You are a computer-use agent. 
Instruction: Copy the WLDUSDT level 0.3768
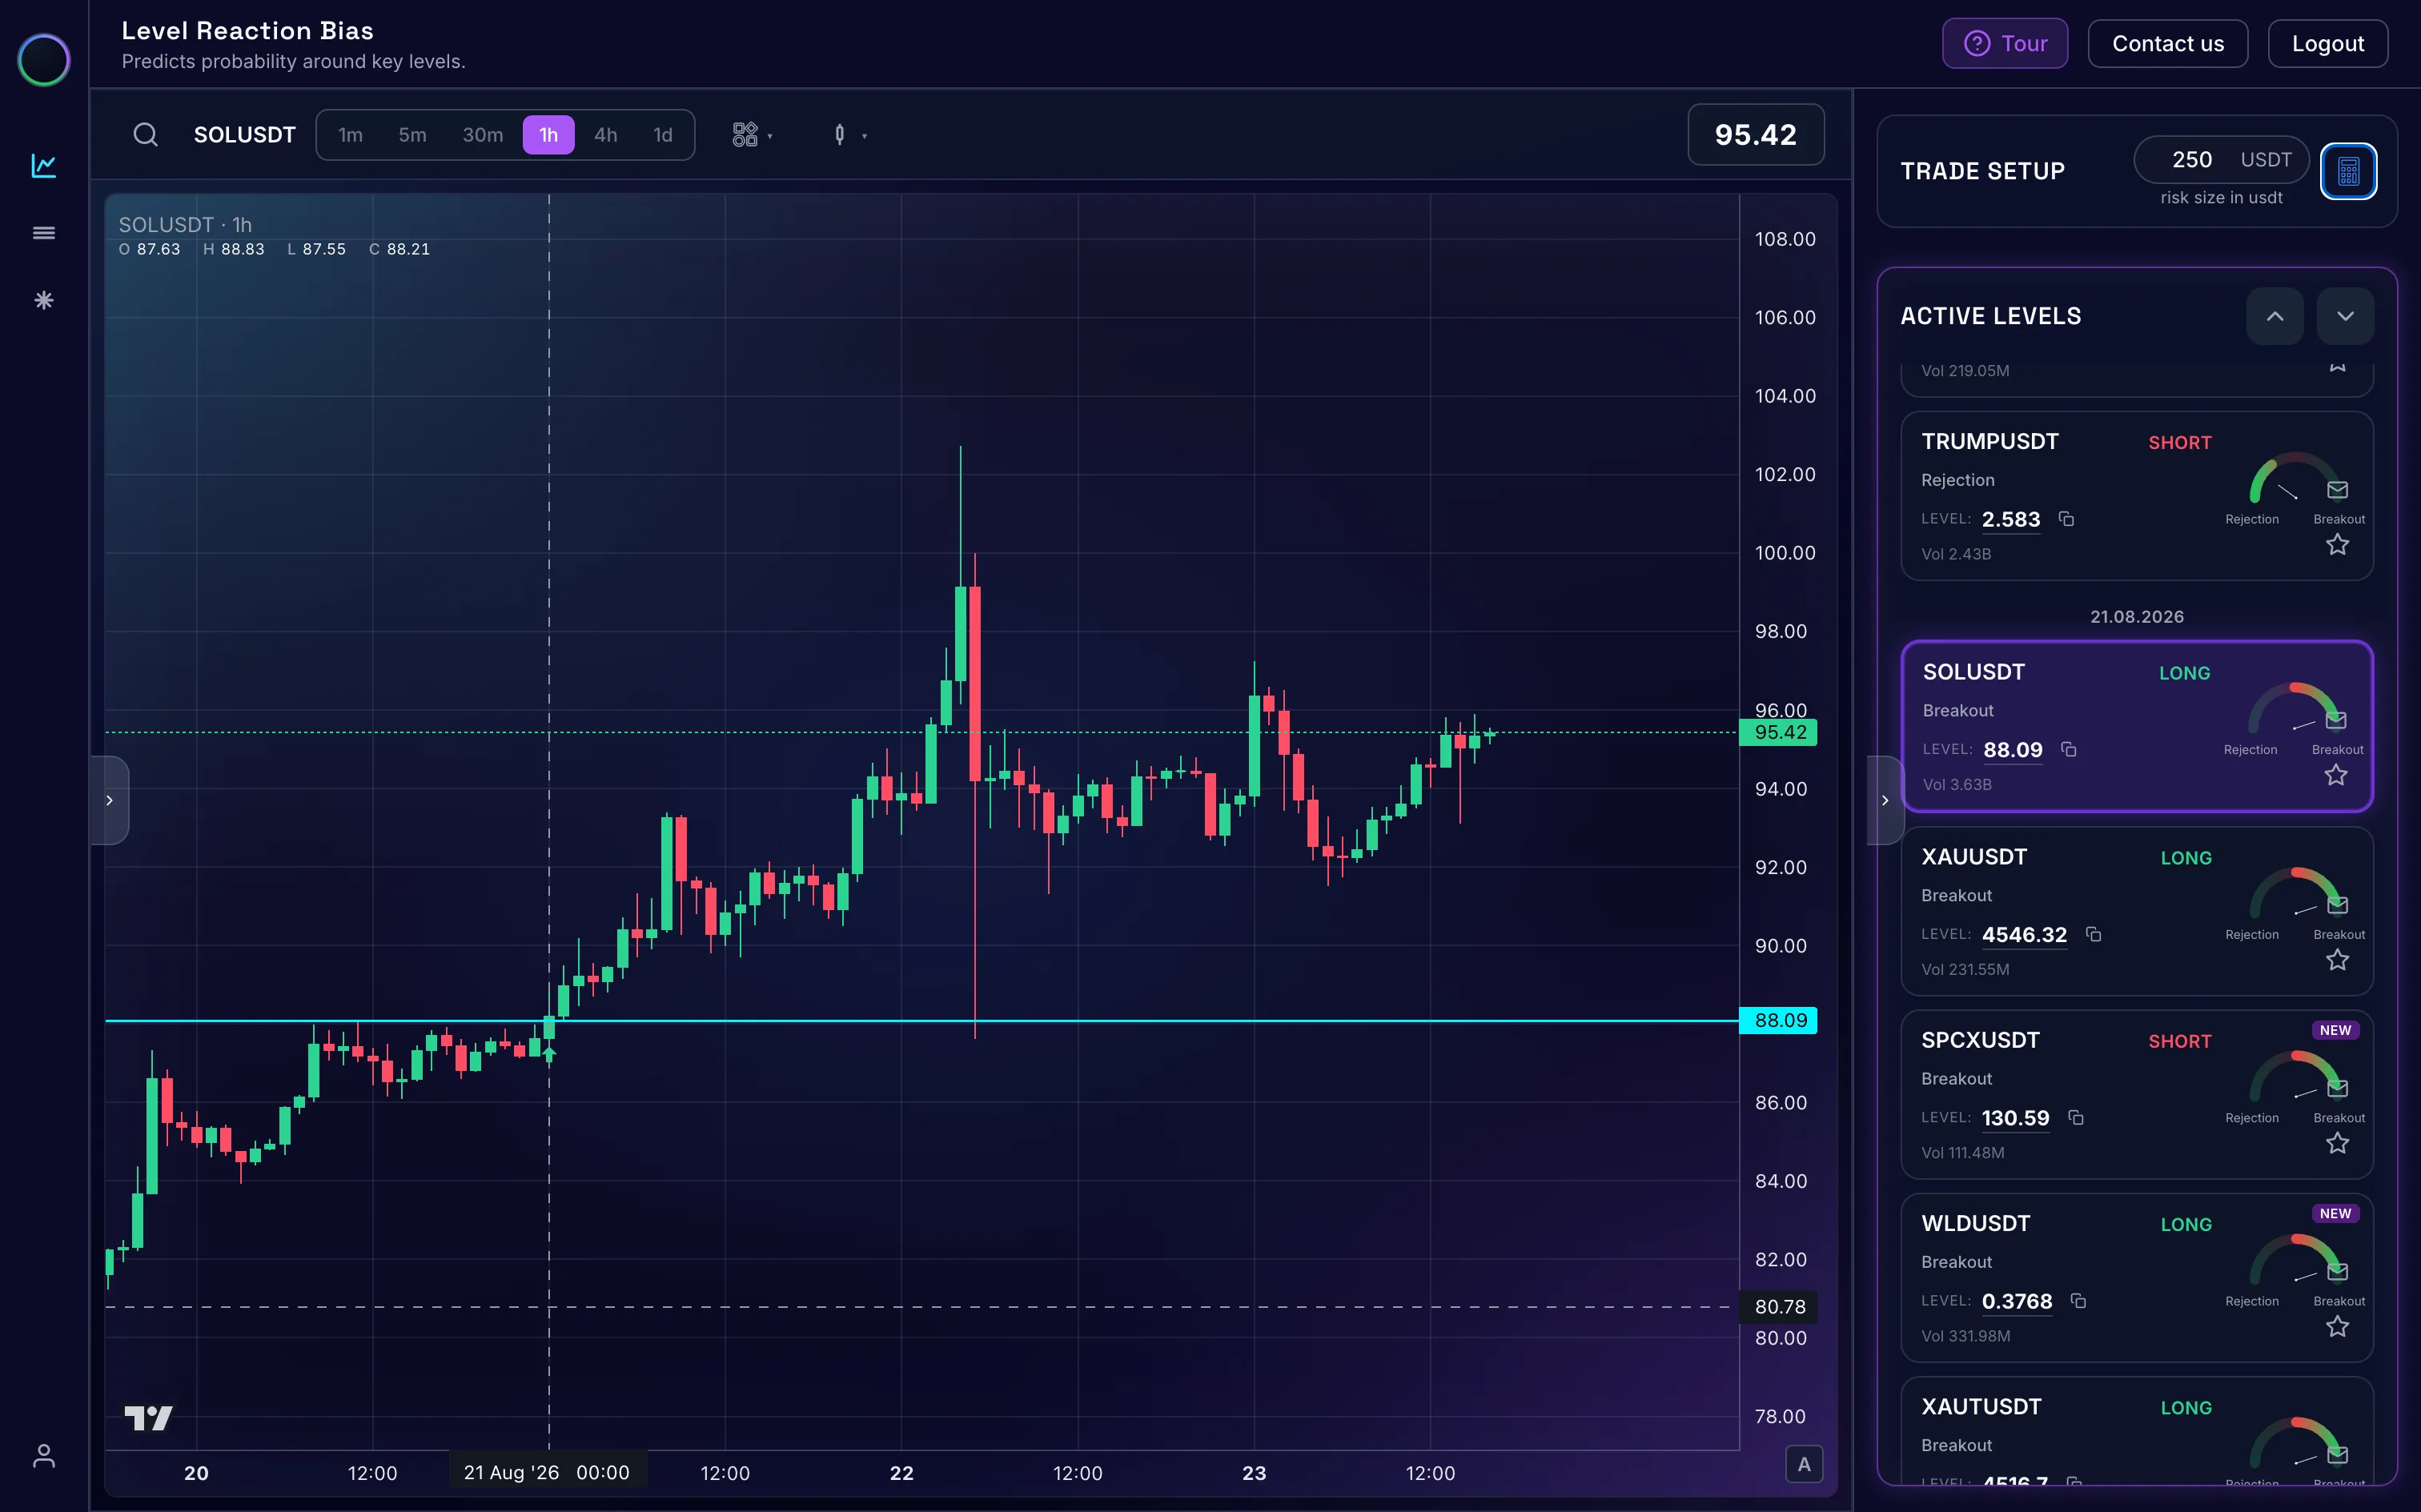coord(2078,1301)
